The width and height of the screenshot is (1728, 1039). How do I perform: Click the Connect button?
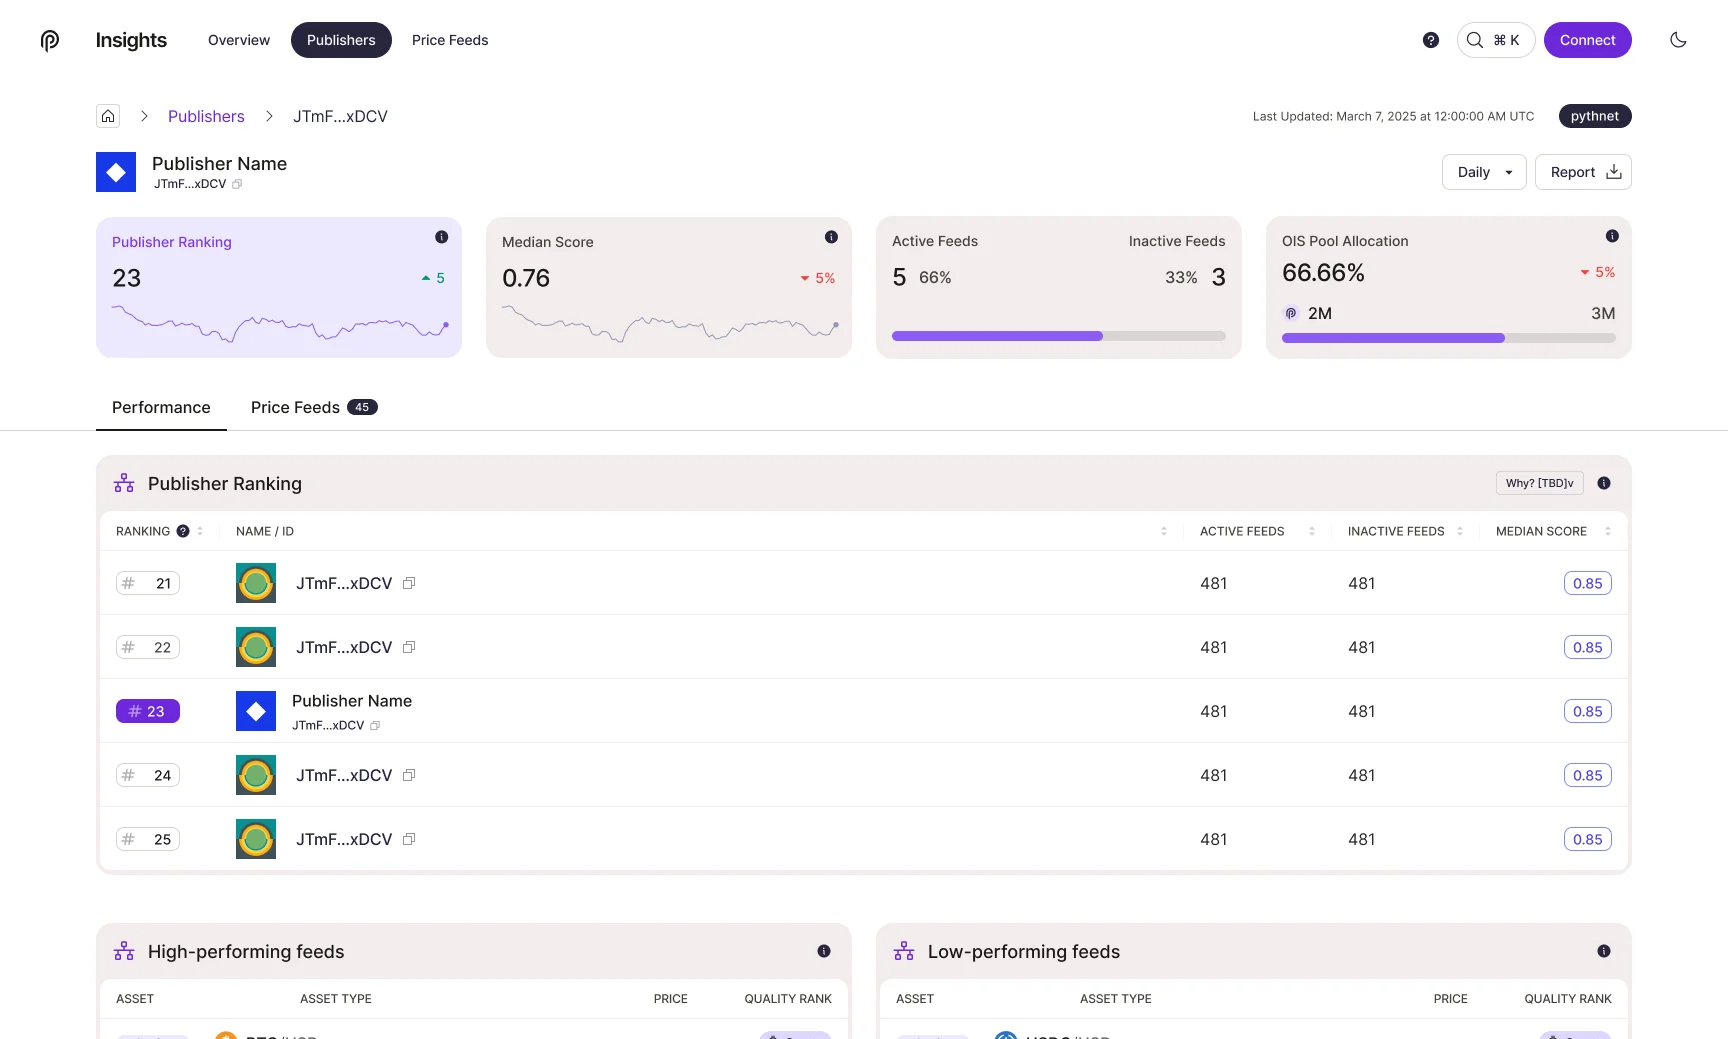coord(1588,40)
